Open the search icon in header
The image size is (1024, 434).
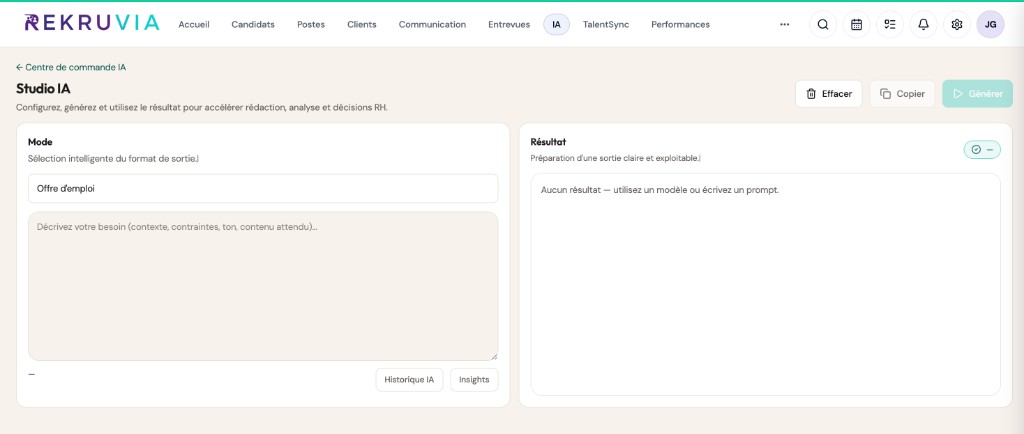(x=823, y=25)
